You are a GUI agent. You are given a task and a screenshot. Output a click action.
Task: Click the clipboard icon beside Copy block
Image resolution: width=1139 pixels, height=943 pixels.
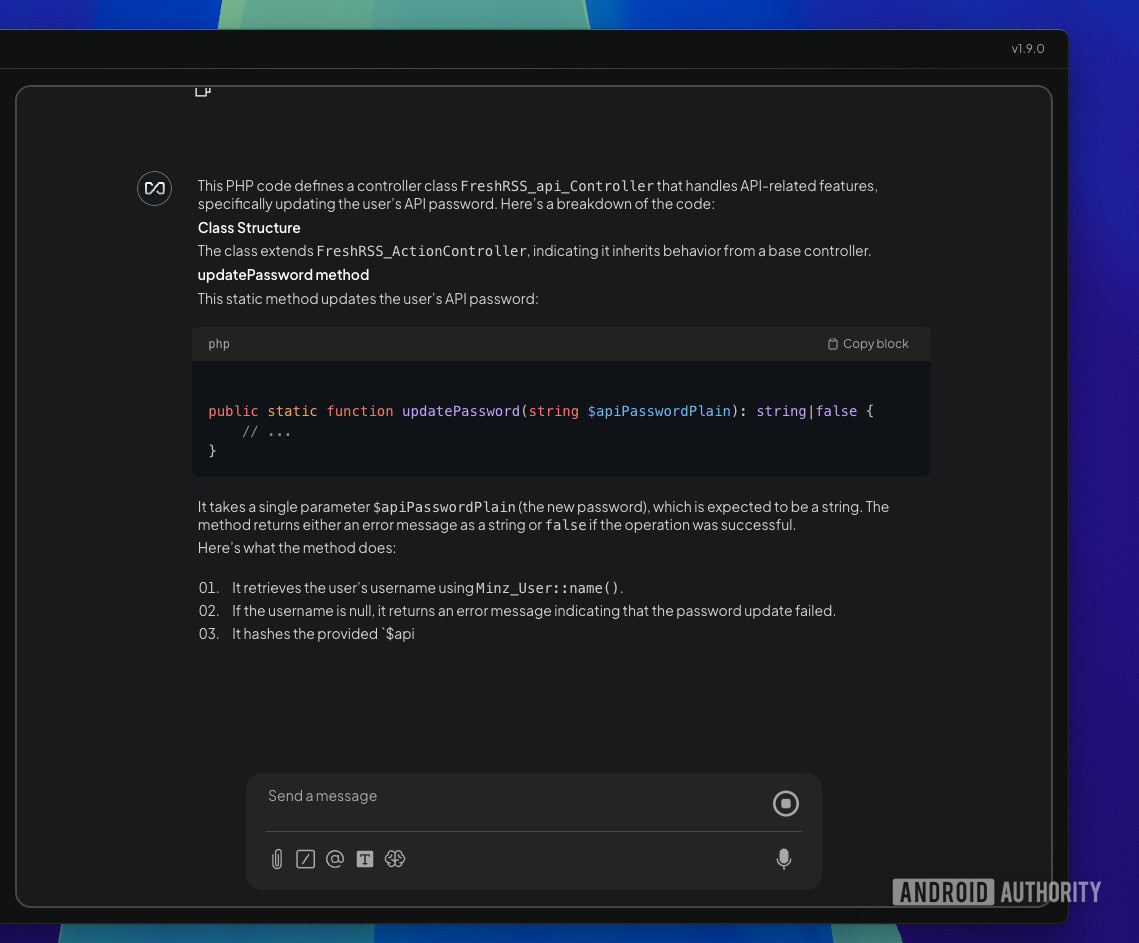pyautogui.click(x=832, y=343)
